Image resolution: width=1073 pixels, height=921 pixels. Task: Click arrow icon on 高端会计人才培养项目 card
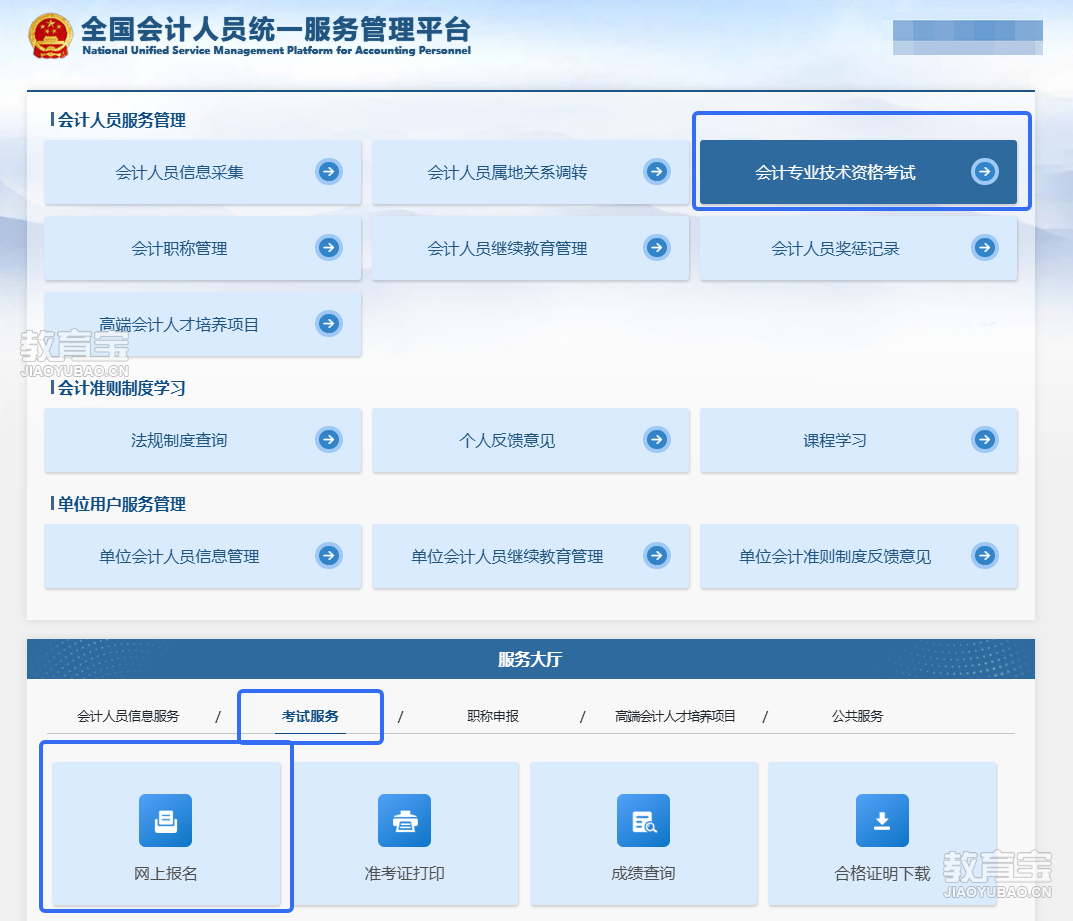coord(328,323)
